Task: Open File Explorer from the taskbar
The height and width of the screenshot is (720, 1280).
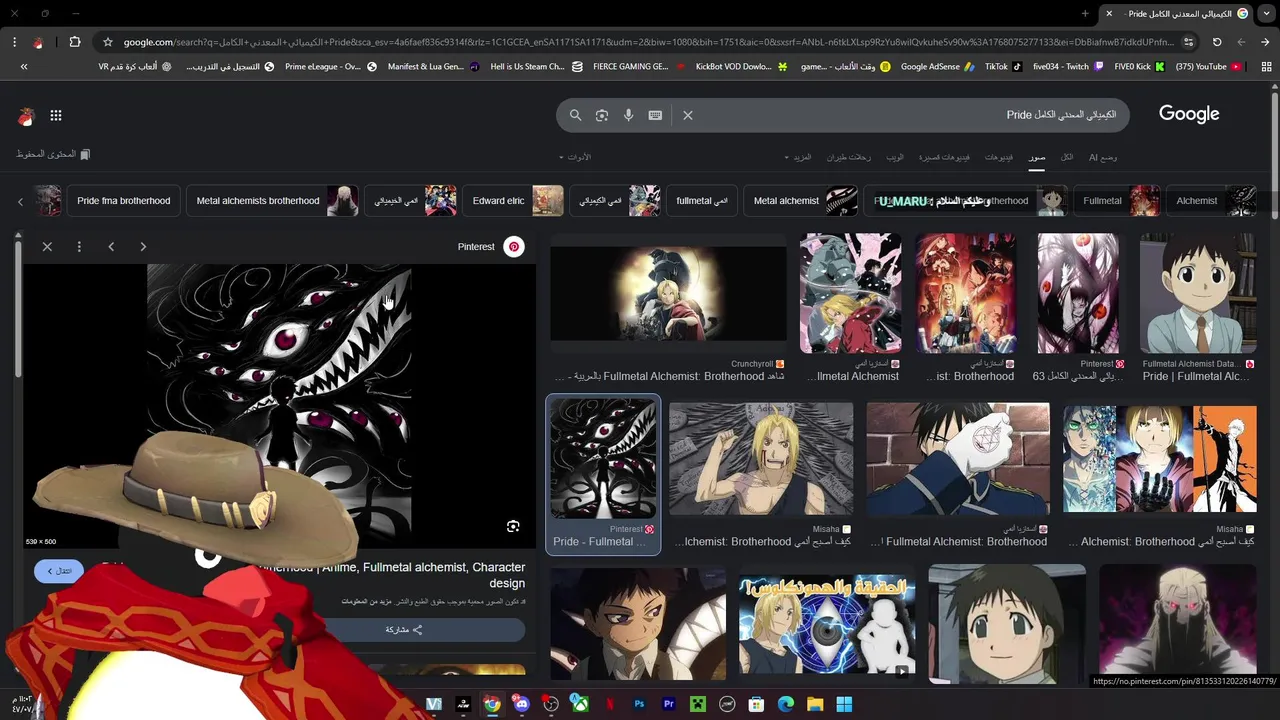Action: (815, 704)
